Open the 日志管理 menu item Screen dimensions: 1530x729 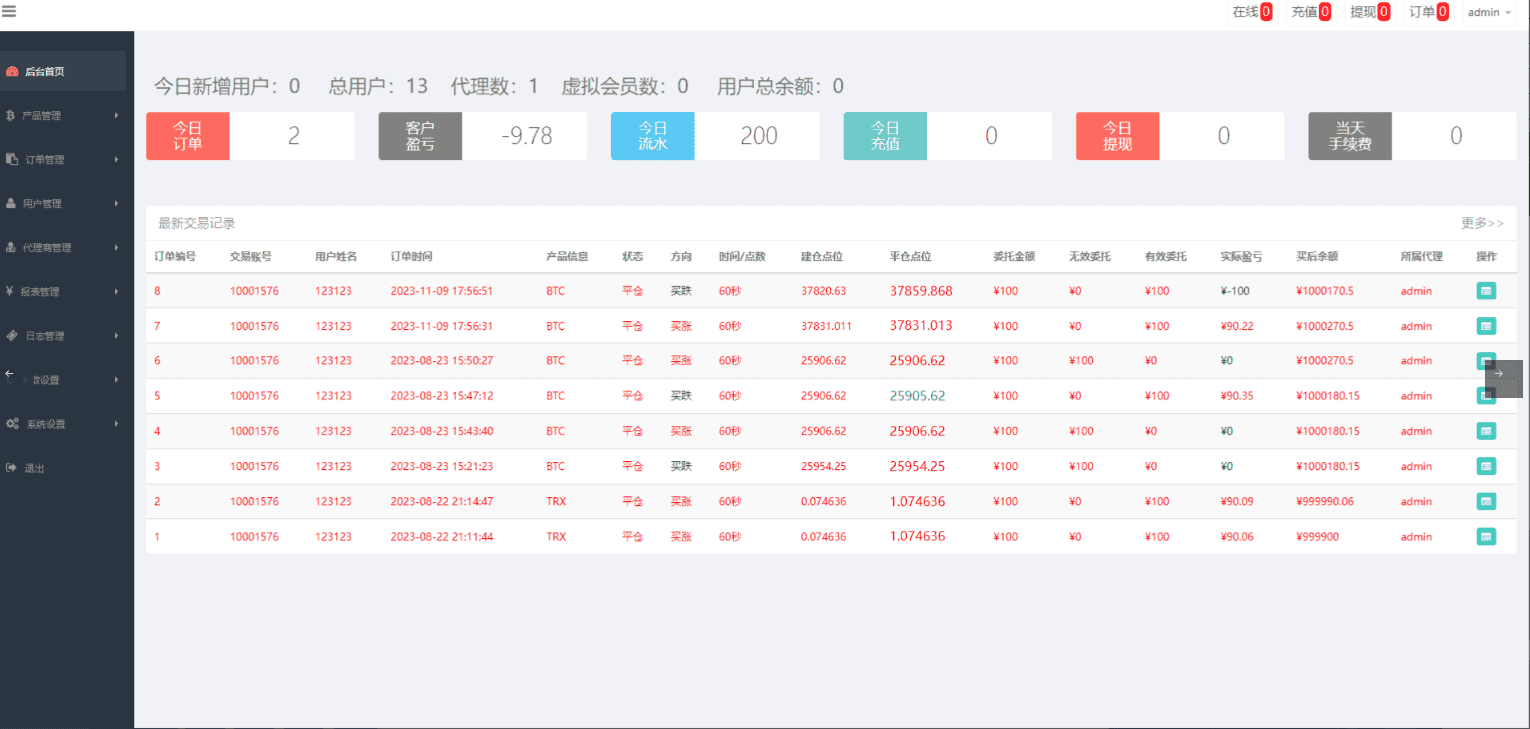[x=62, y=336]
